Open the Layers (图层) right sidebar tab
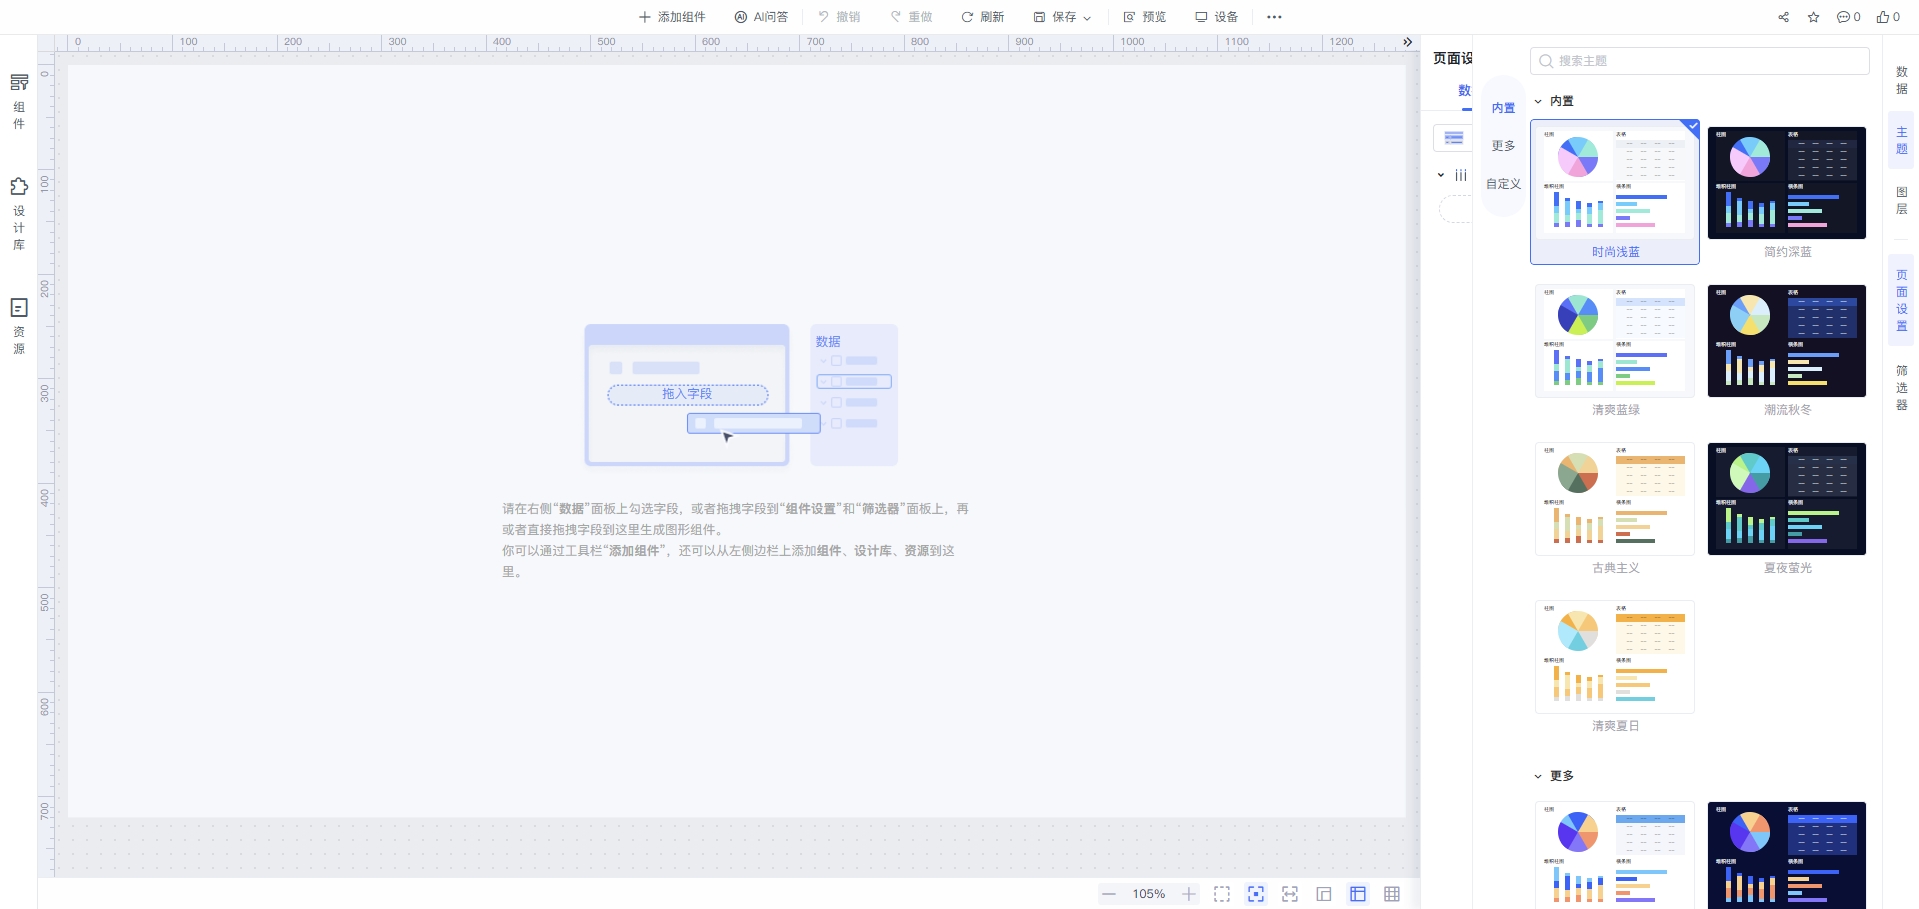The height and width of the screenshot is (909, 1919). click(1901, 201)
